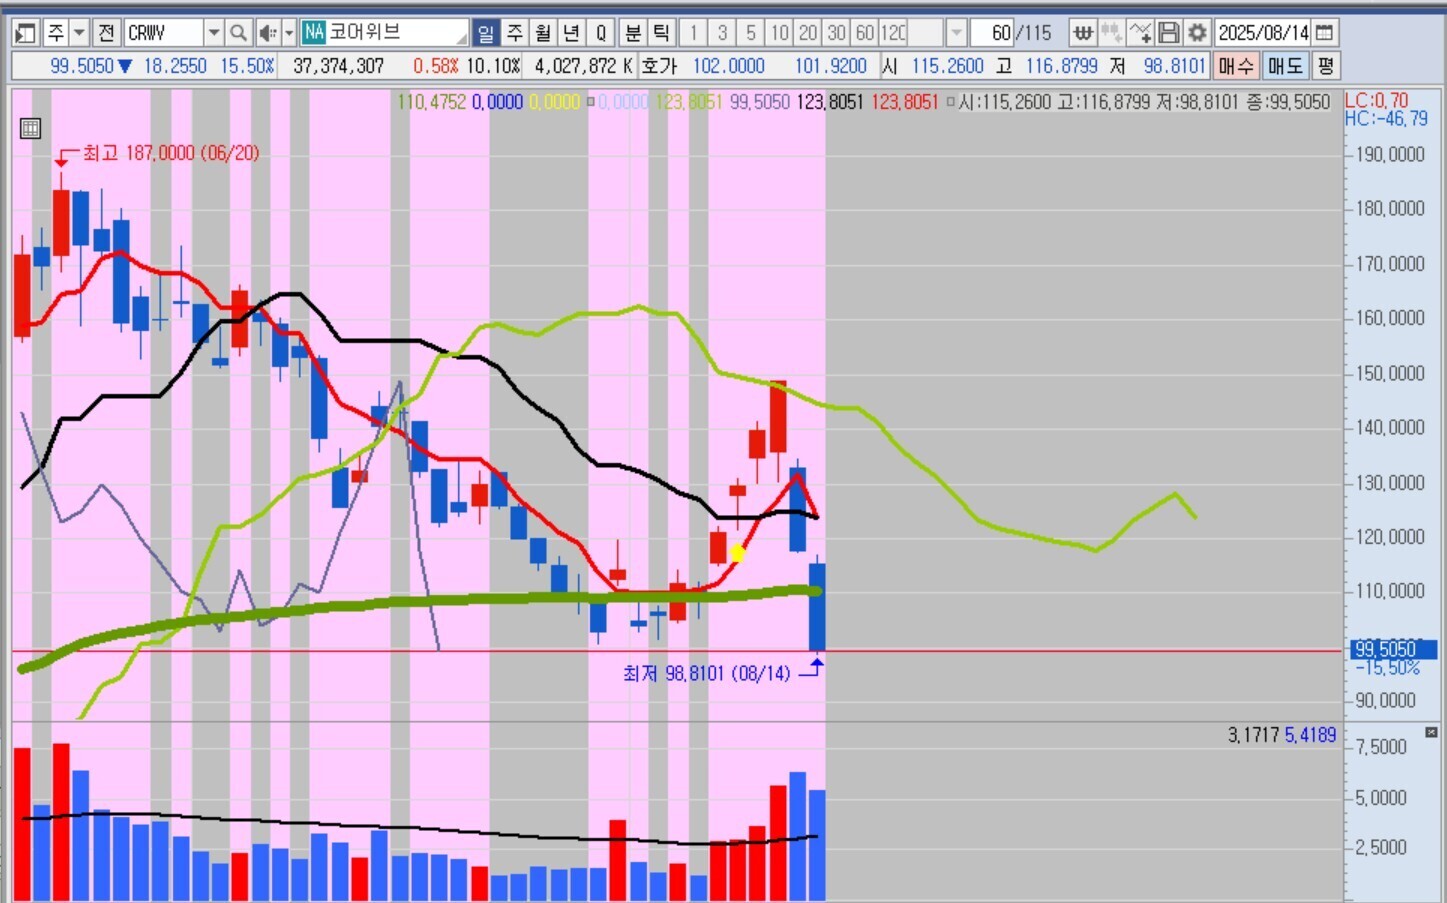
Task: Click the -15.50% label on price axis
Action: pos(1388,668)
